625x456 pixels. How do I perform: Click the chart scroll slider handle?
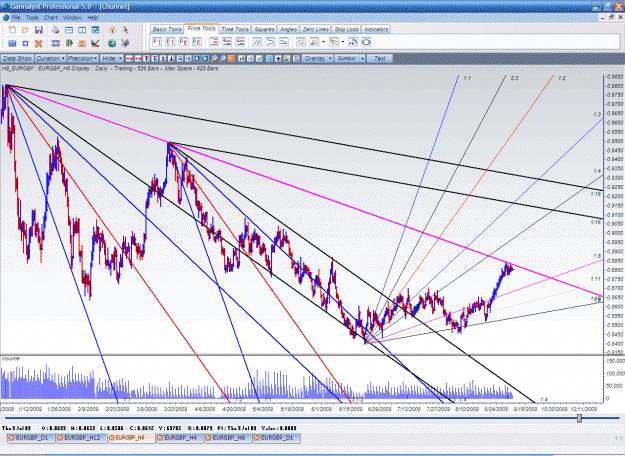(579, 418)
